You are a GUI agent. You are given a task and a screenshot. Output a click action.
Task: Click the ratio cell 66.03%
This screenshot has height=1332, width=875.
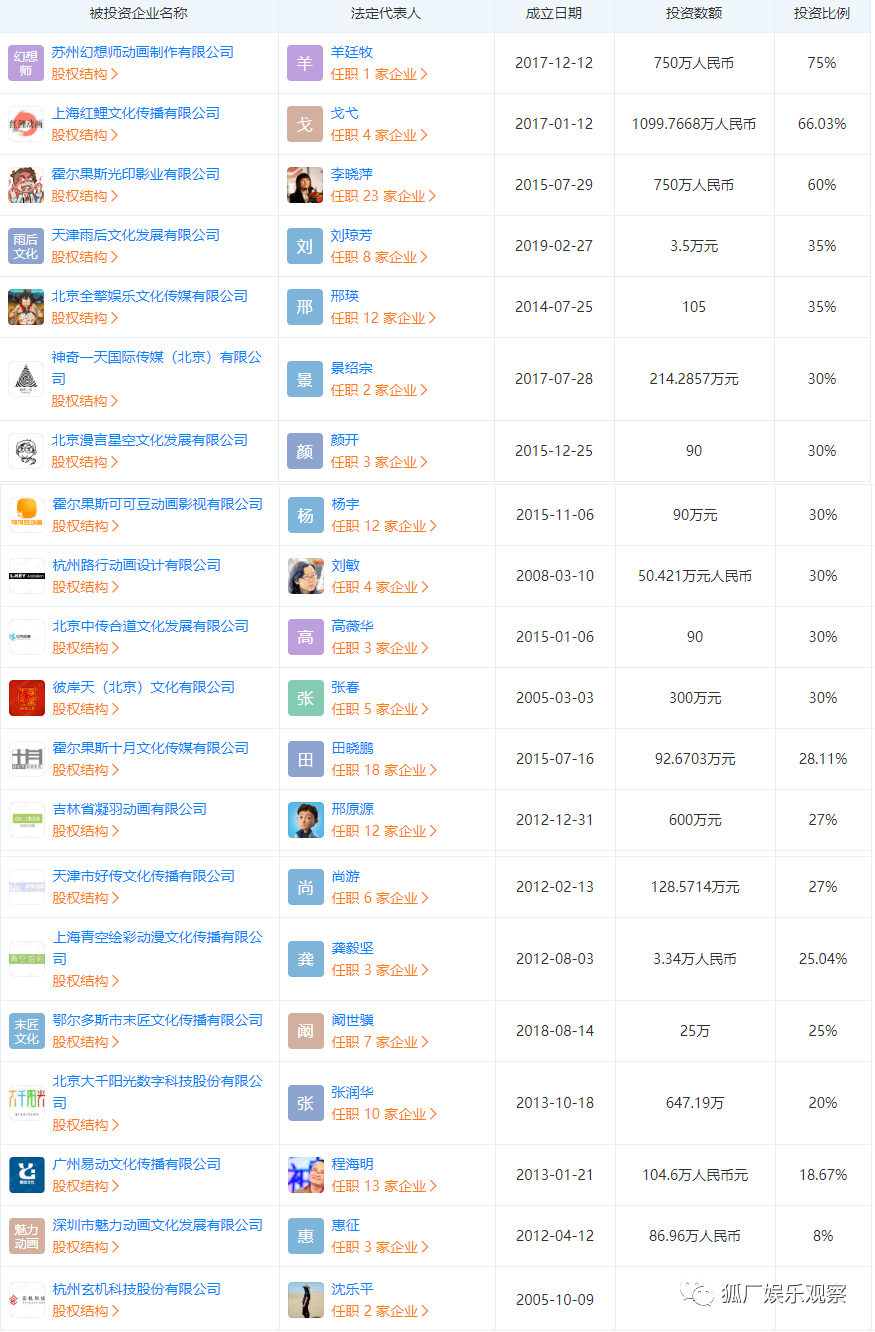click(822, 124)
